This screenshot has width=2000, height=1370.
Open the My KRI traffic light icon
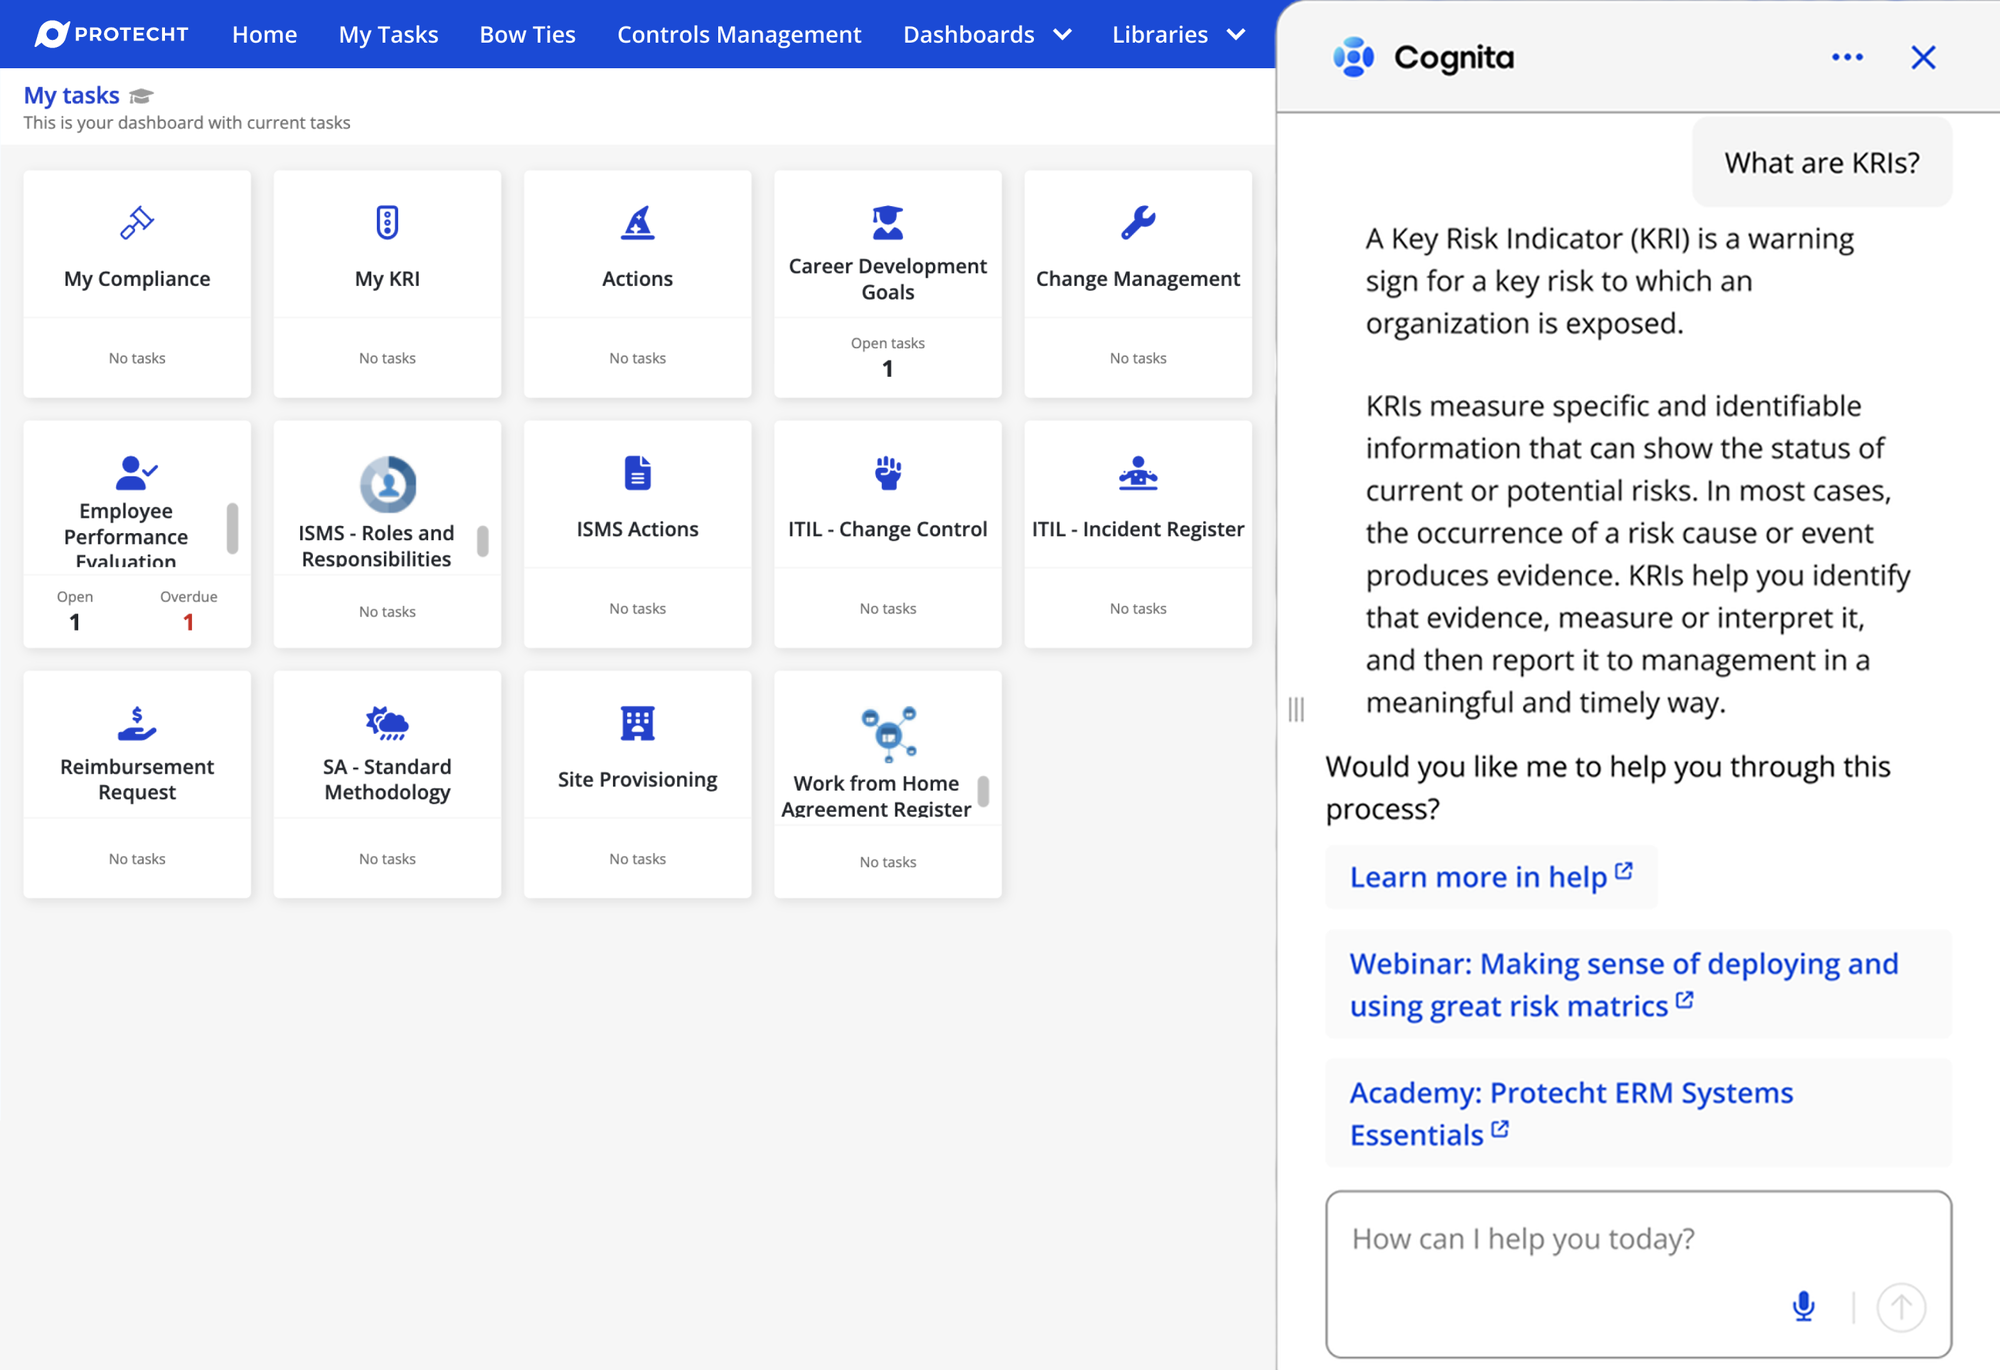(387, 222)
